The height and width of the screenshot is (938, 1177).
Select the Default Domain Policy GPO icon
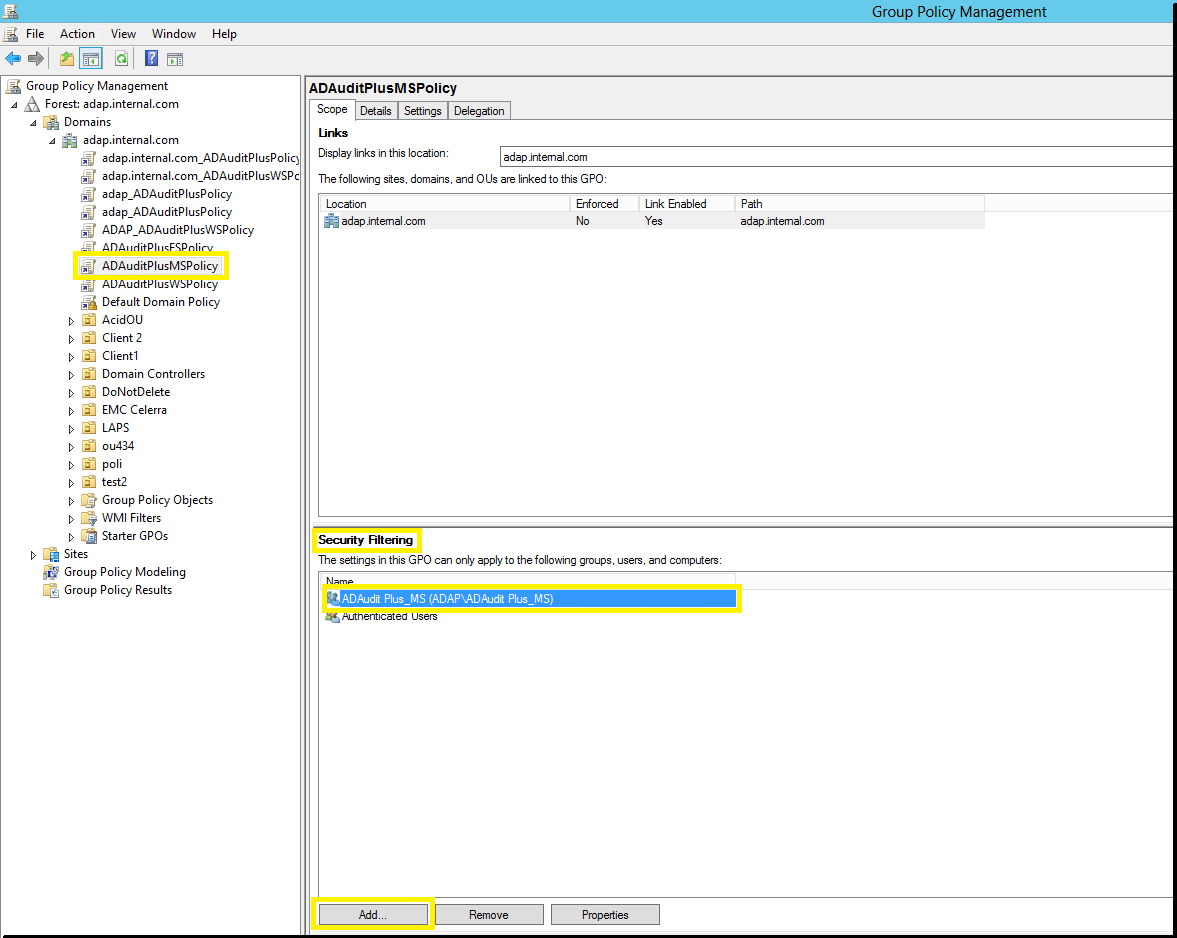coord(89,302)
